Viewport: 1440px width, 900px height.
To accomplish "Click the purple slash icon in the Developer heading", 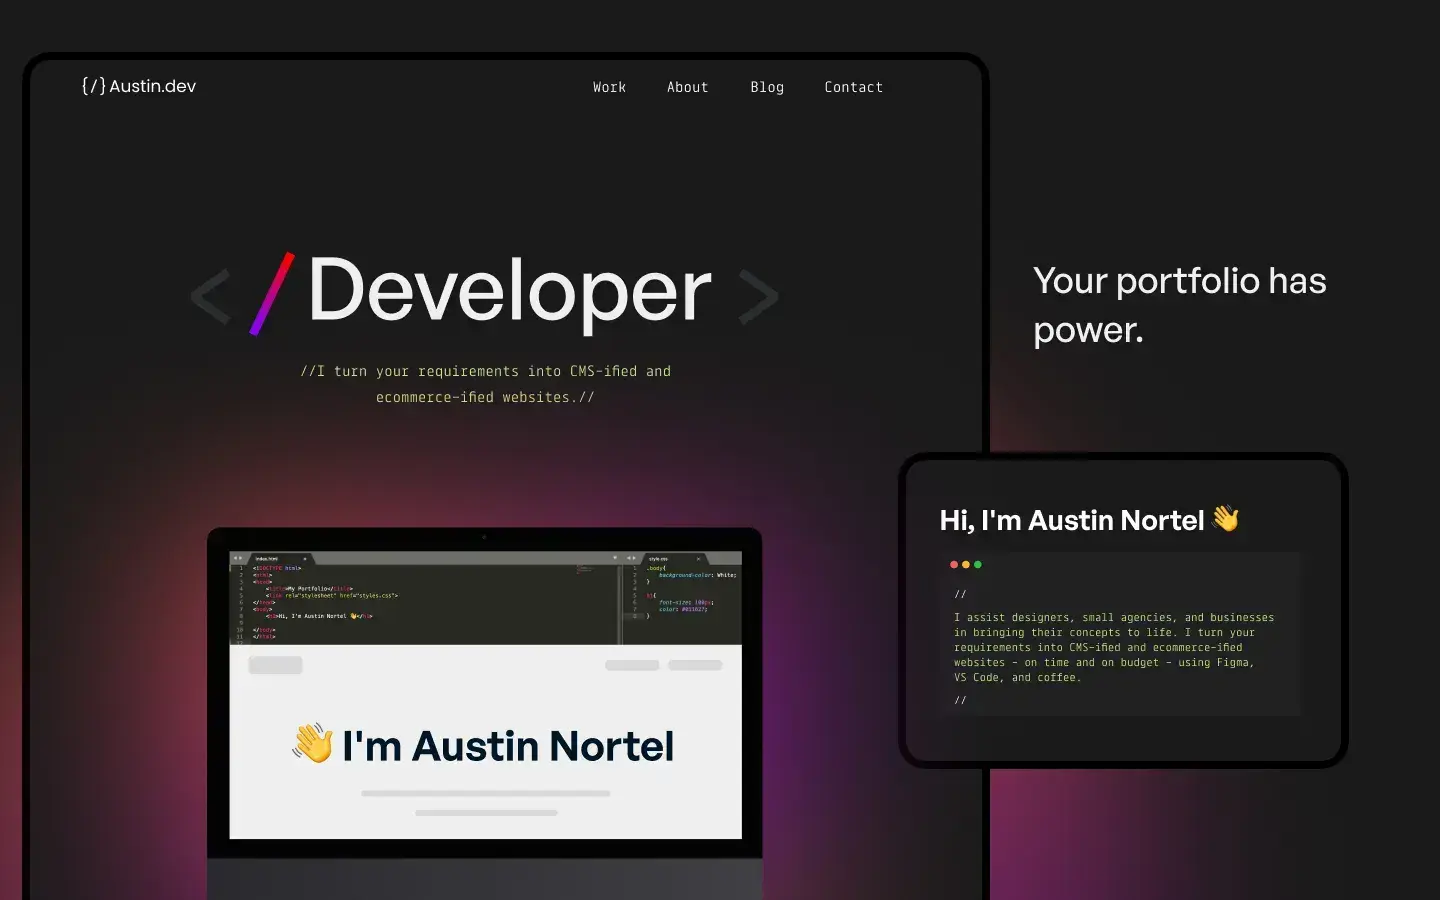I will pyautogui.click(x=272, y=292).
